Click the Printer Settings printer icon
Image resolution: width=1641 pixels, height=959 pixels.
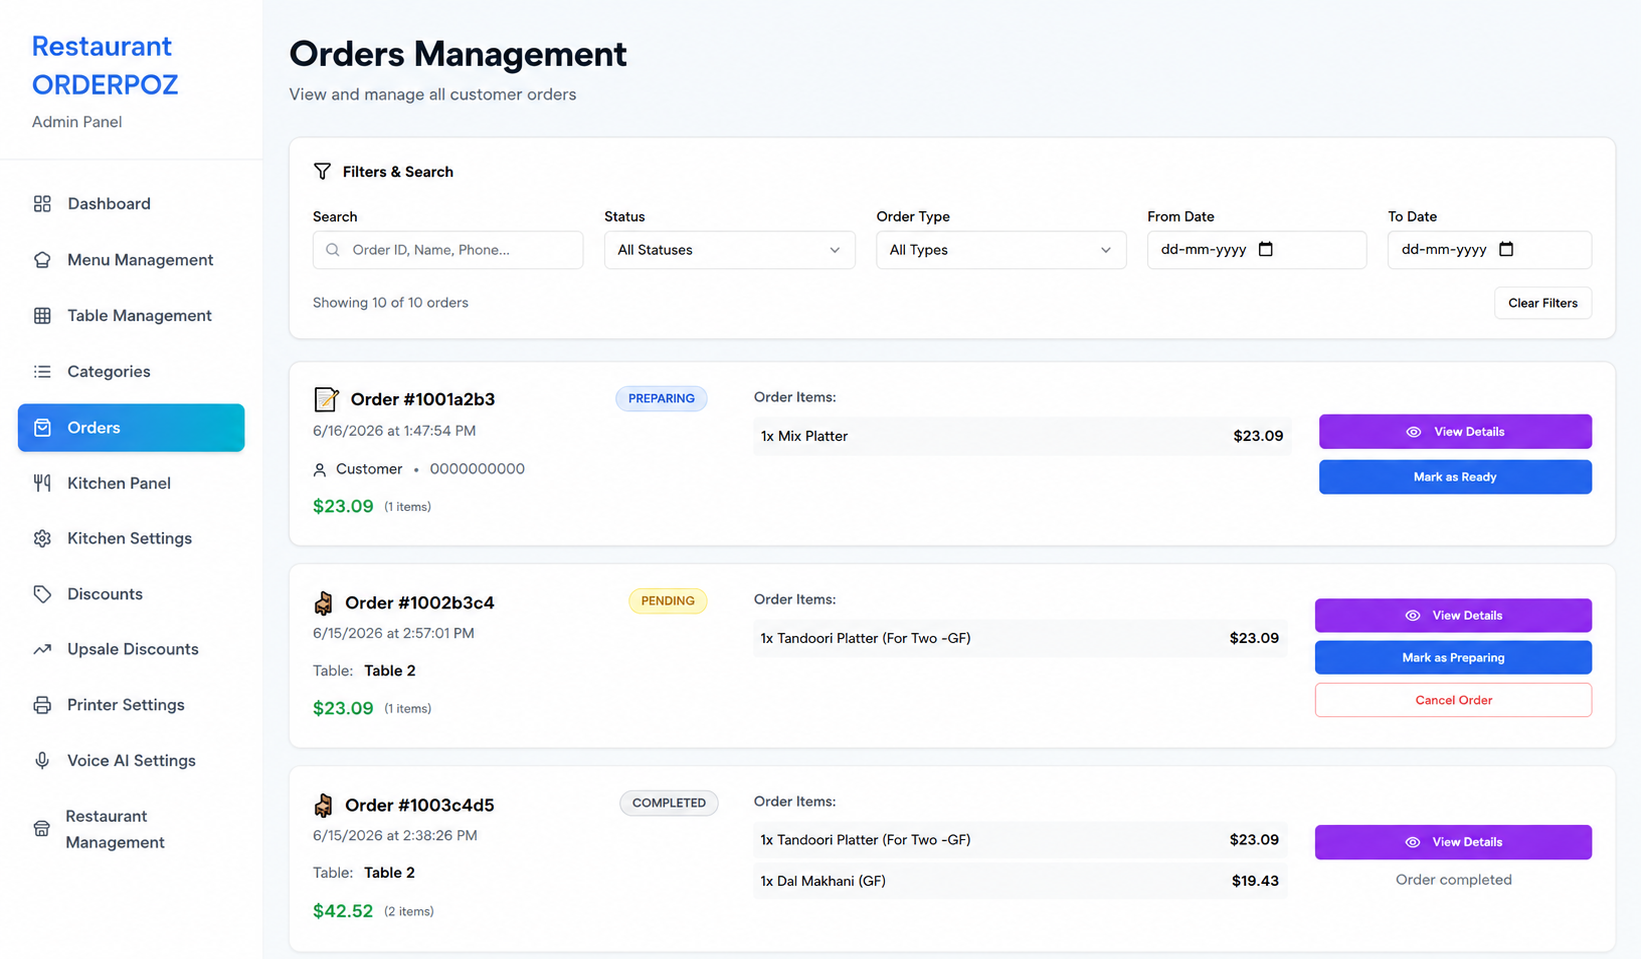coord(42,705)
